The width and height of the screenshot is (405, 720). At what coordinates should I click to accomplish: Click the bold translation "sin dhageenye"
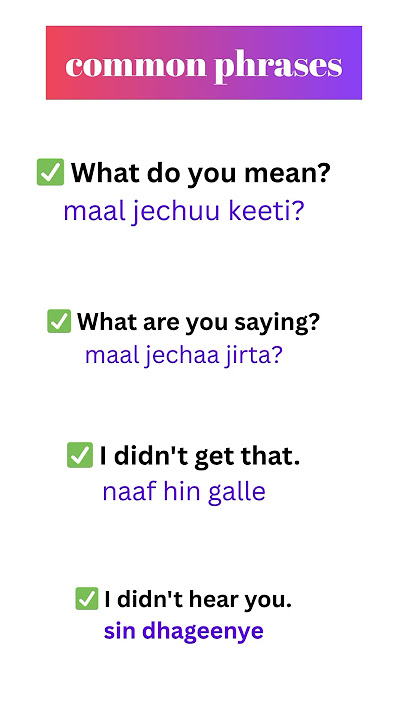point(184,631)
